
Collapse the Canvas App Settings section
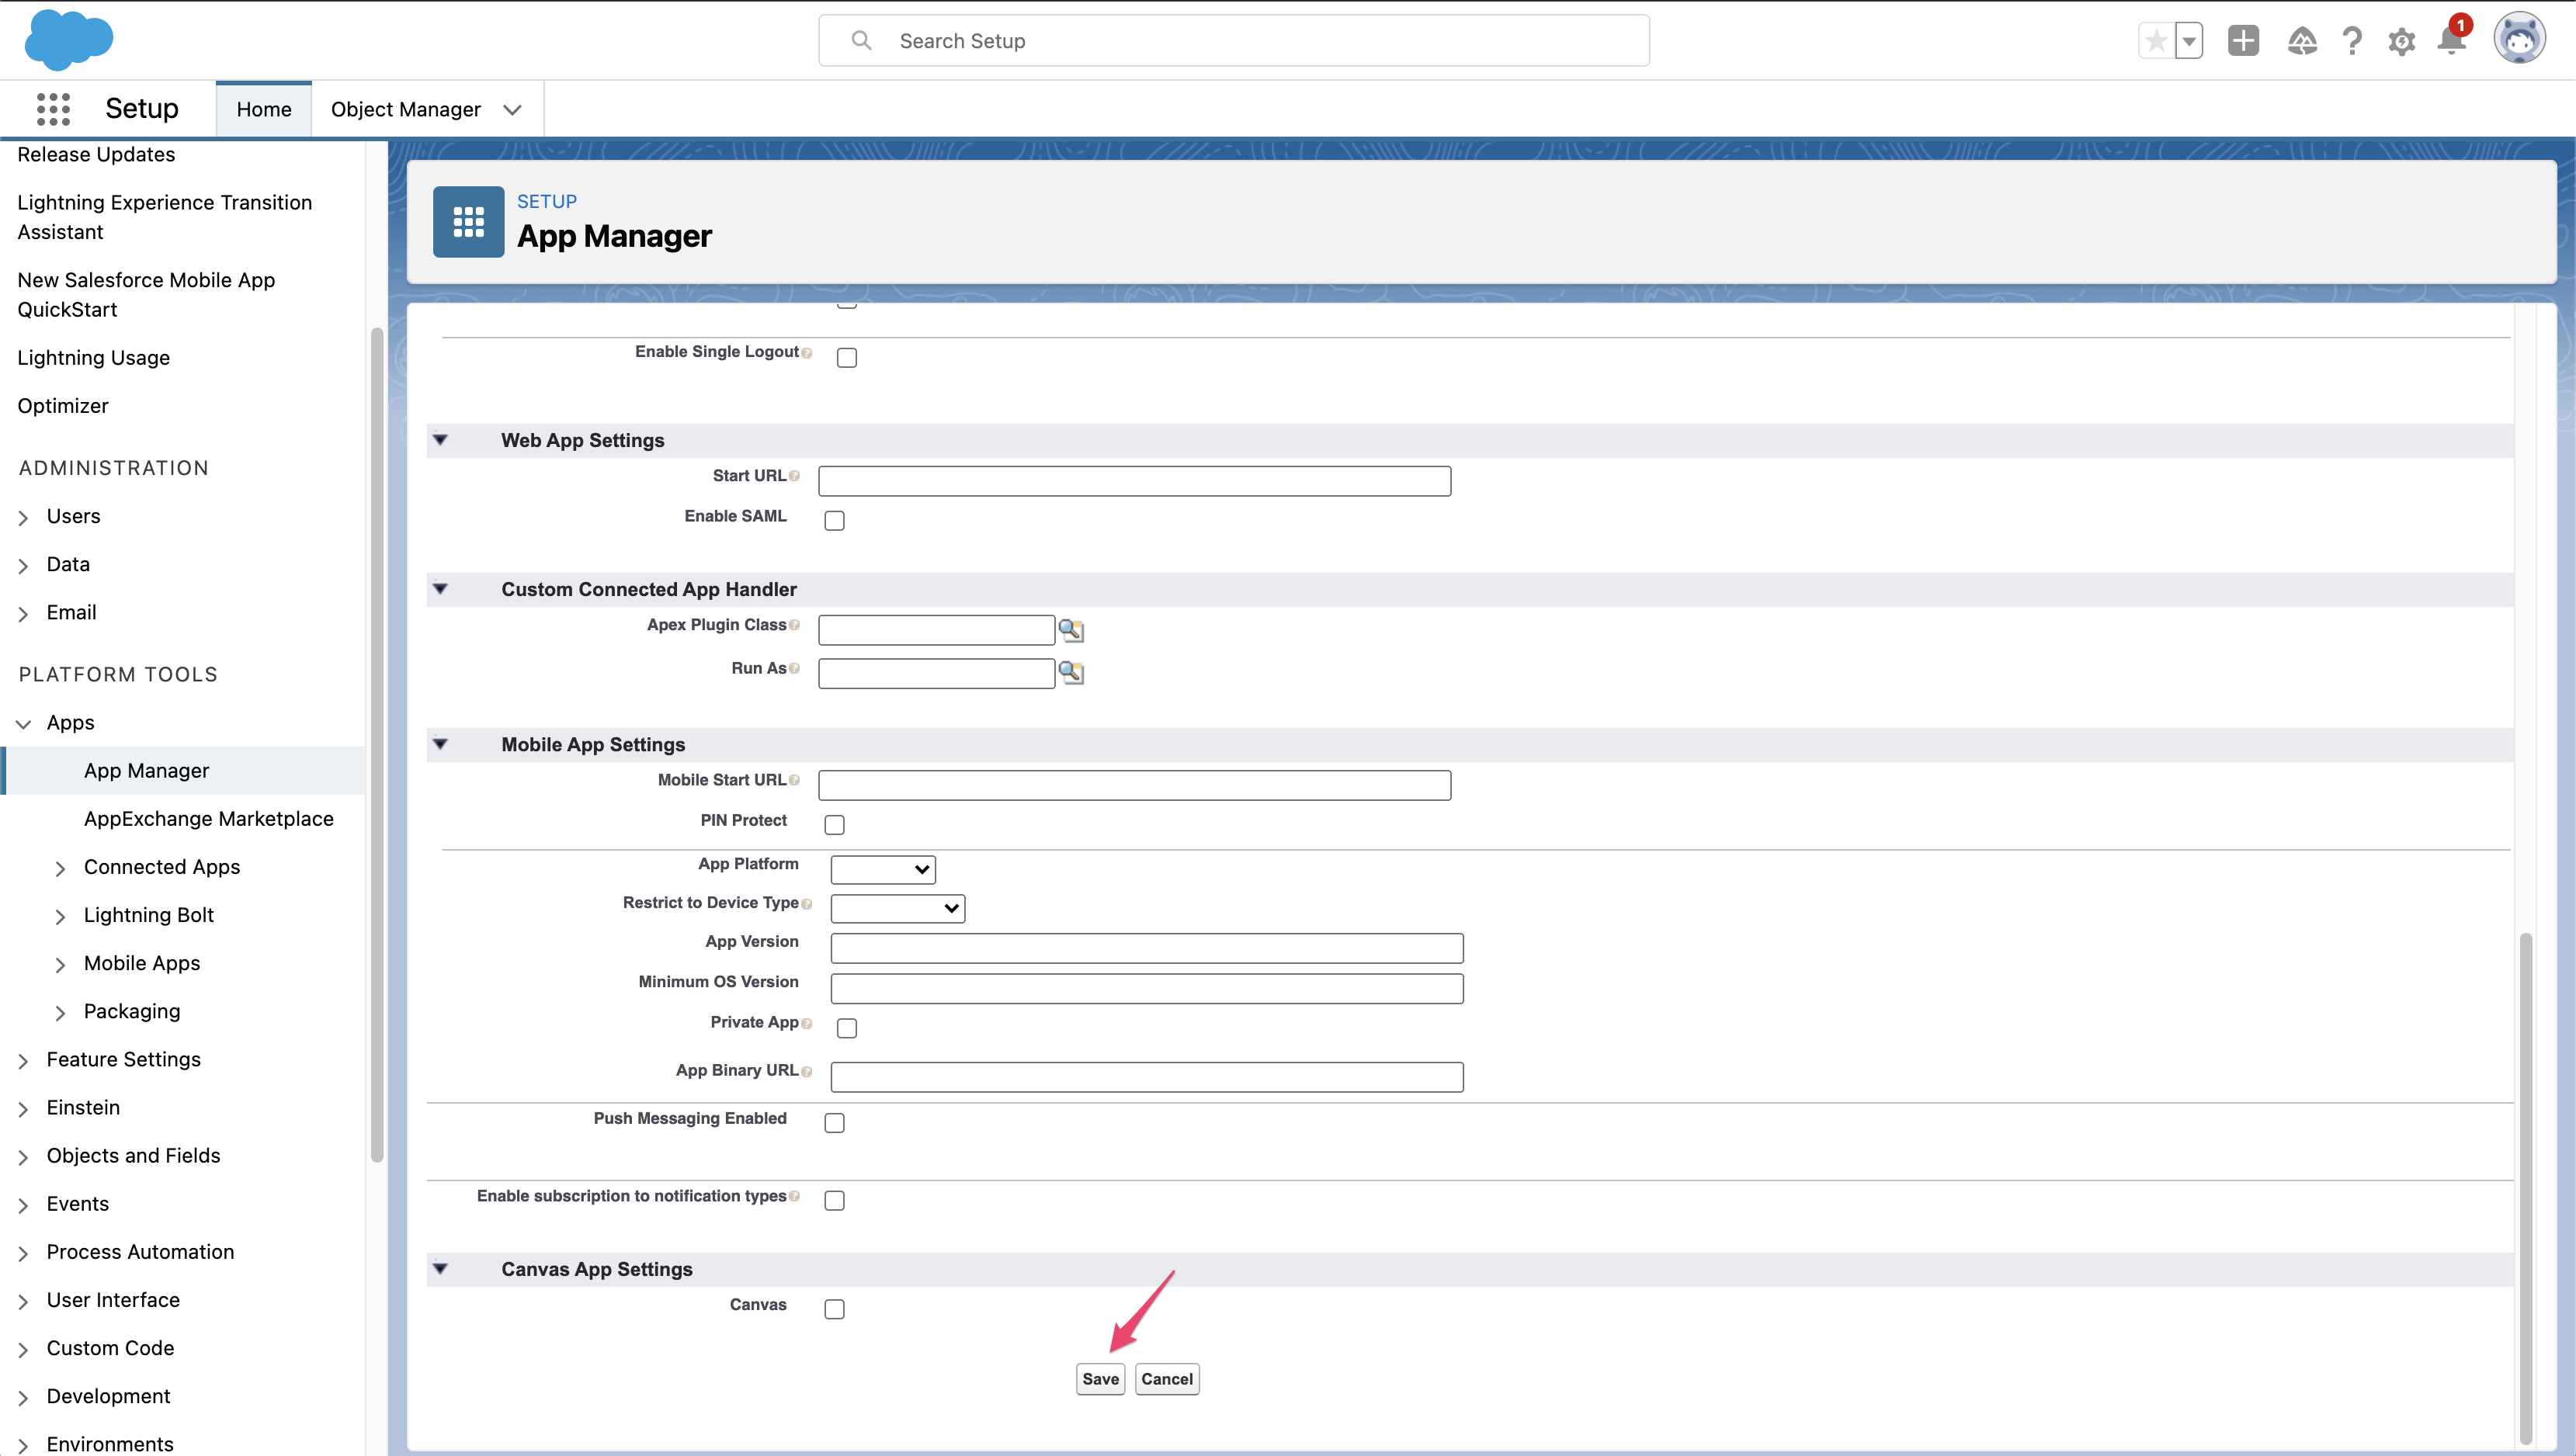[x=440, y=1268]
